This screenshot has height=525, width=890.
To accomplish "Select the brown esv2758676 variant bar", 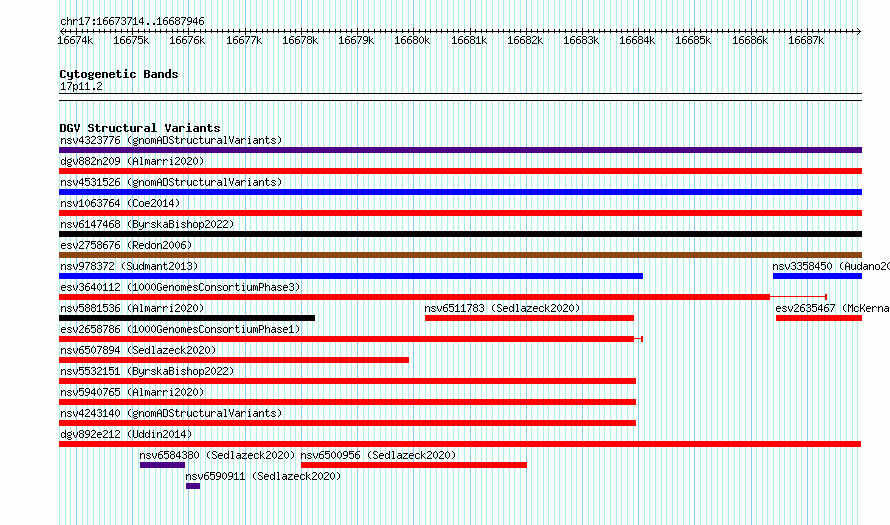I will tap(460, 255).
